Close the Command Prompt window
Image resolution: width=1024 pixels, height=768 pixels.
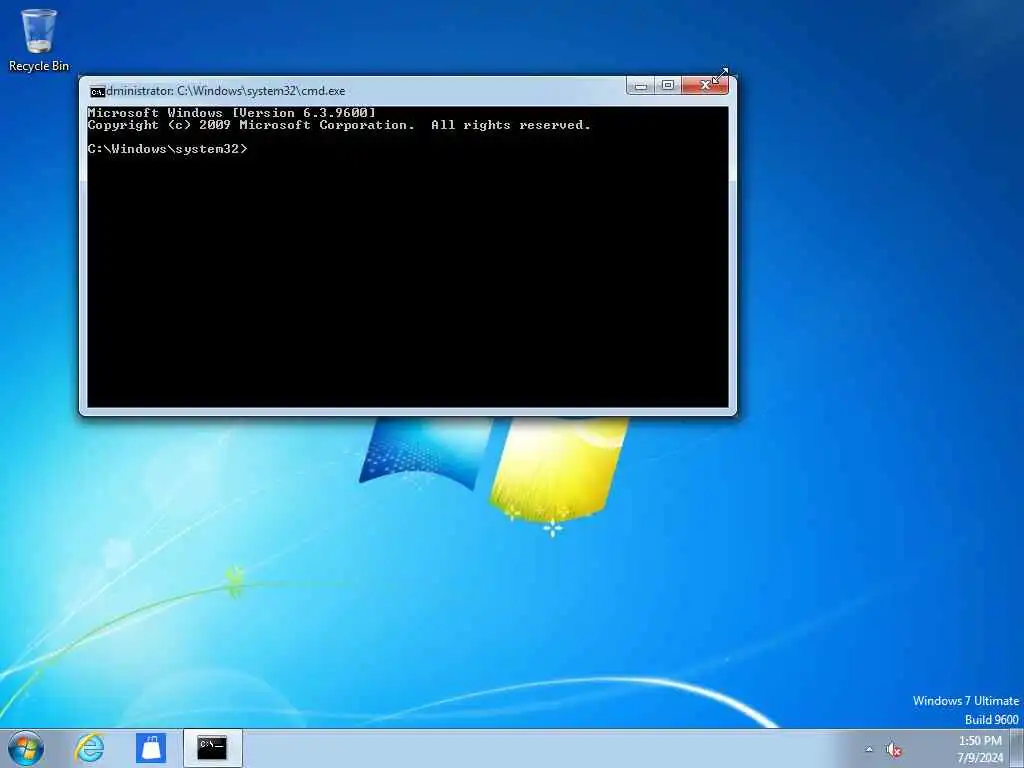click(x=705, y=86)
